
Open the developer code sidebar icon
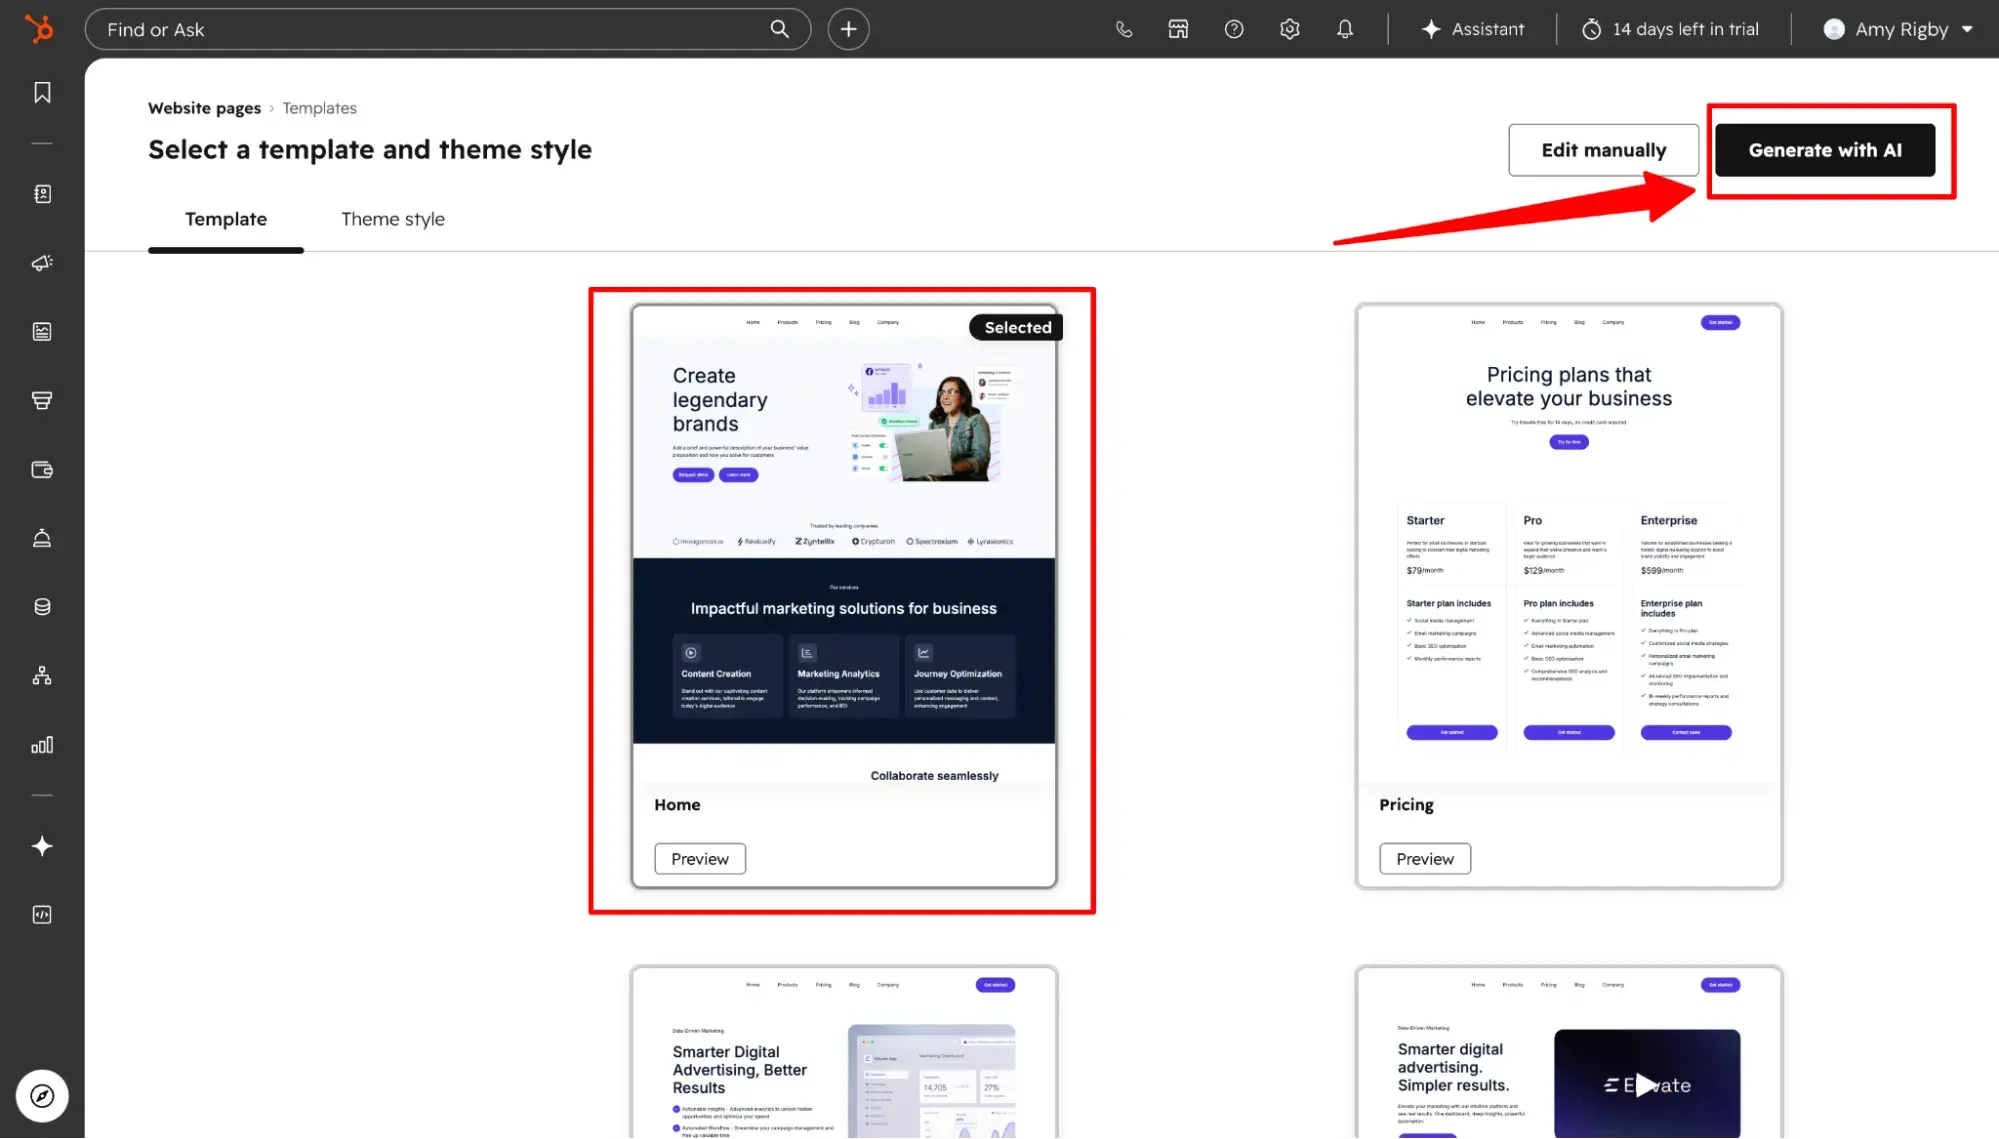[42, 915]
